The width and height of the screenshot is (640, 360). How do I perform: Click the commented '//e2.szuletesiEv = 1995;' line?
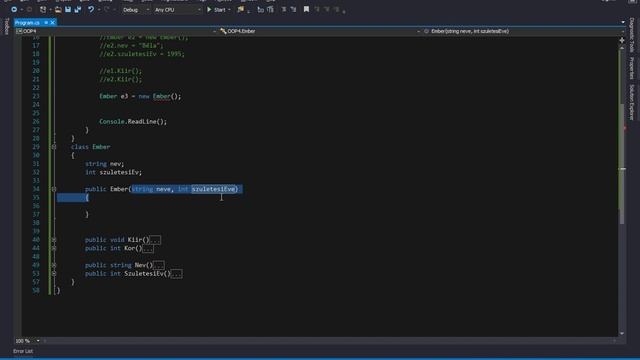142,54
